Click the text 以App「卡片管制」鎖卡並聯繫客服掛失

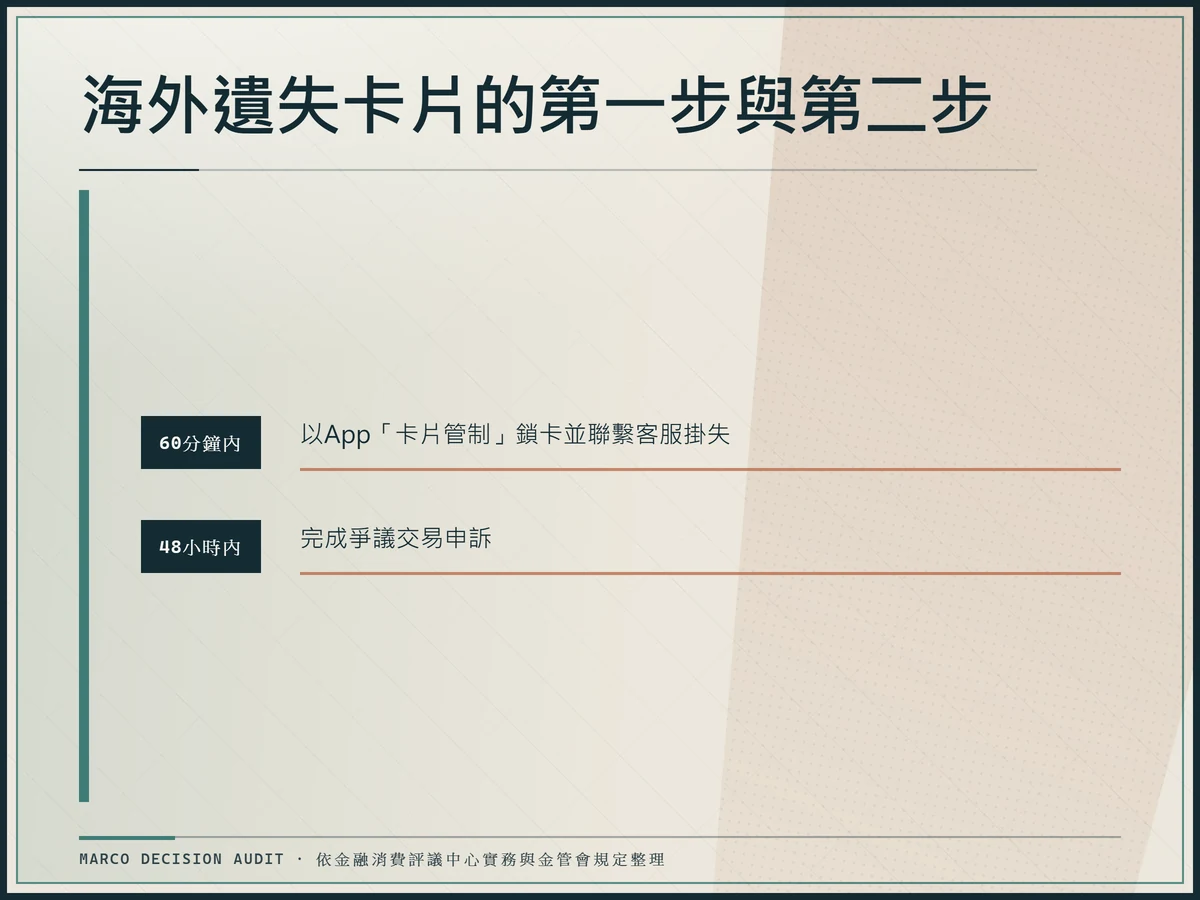515,434
